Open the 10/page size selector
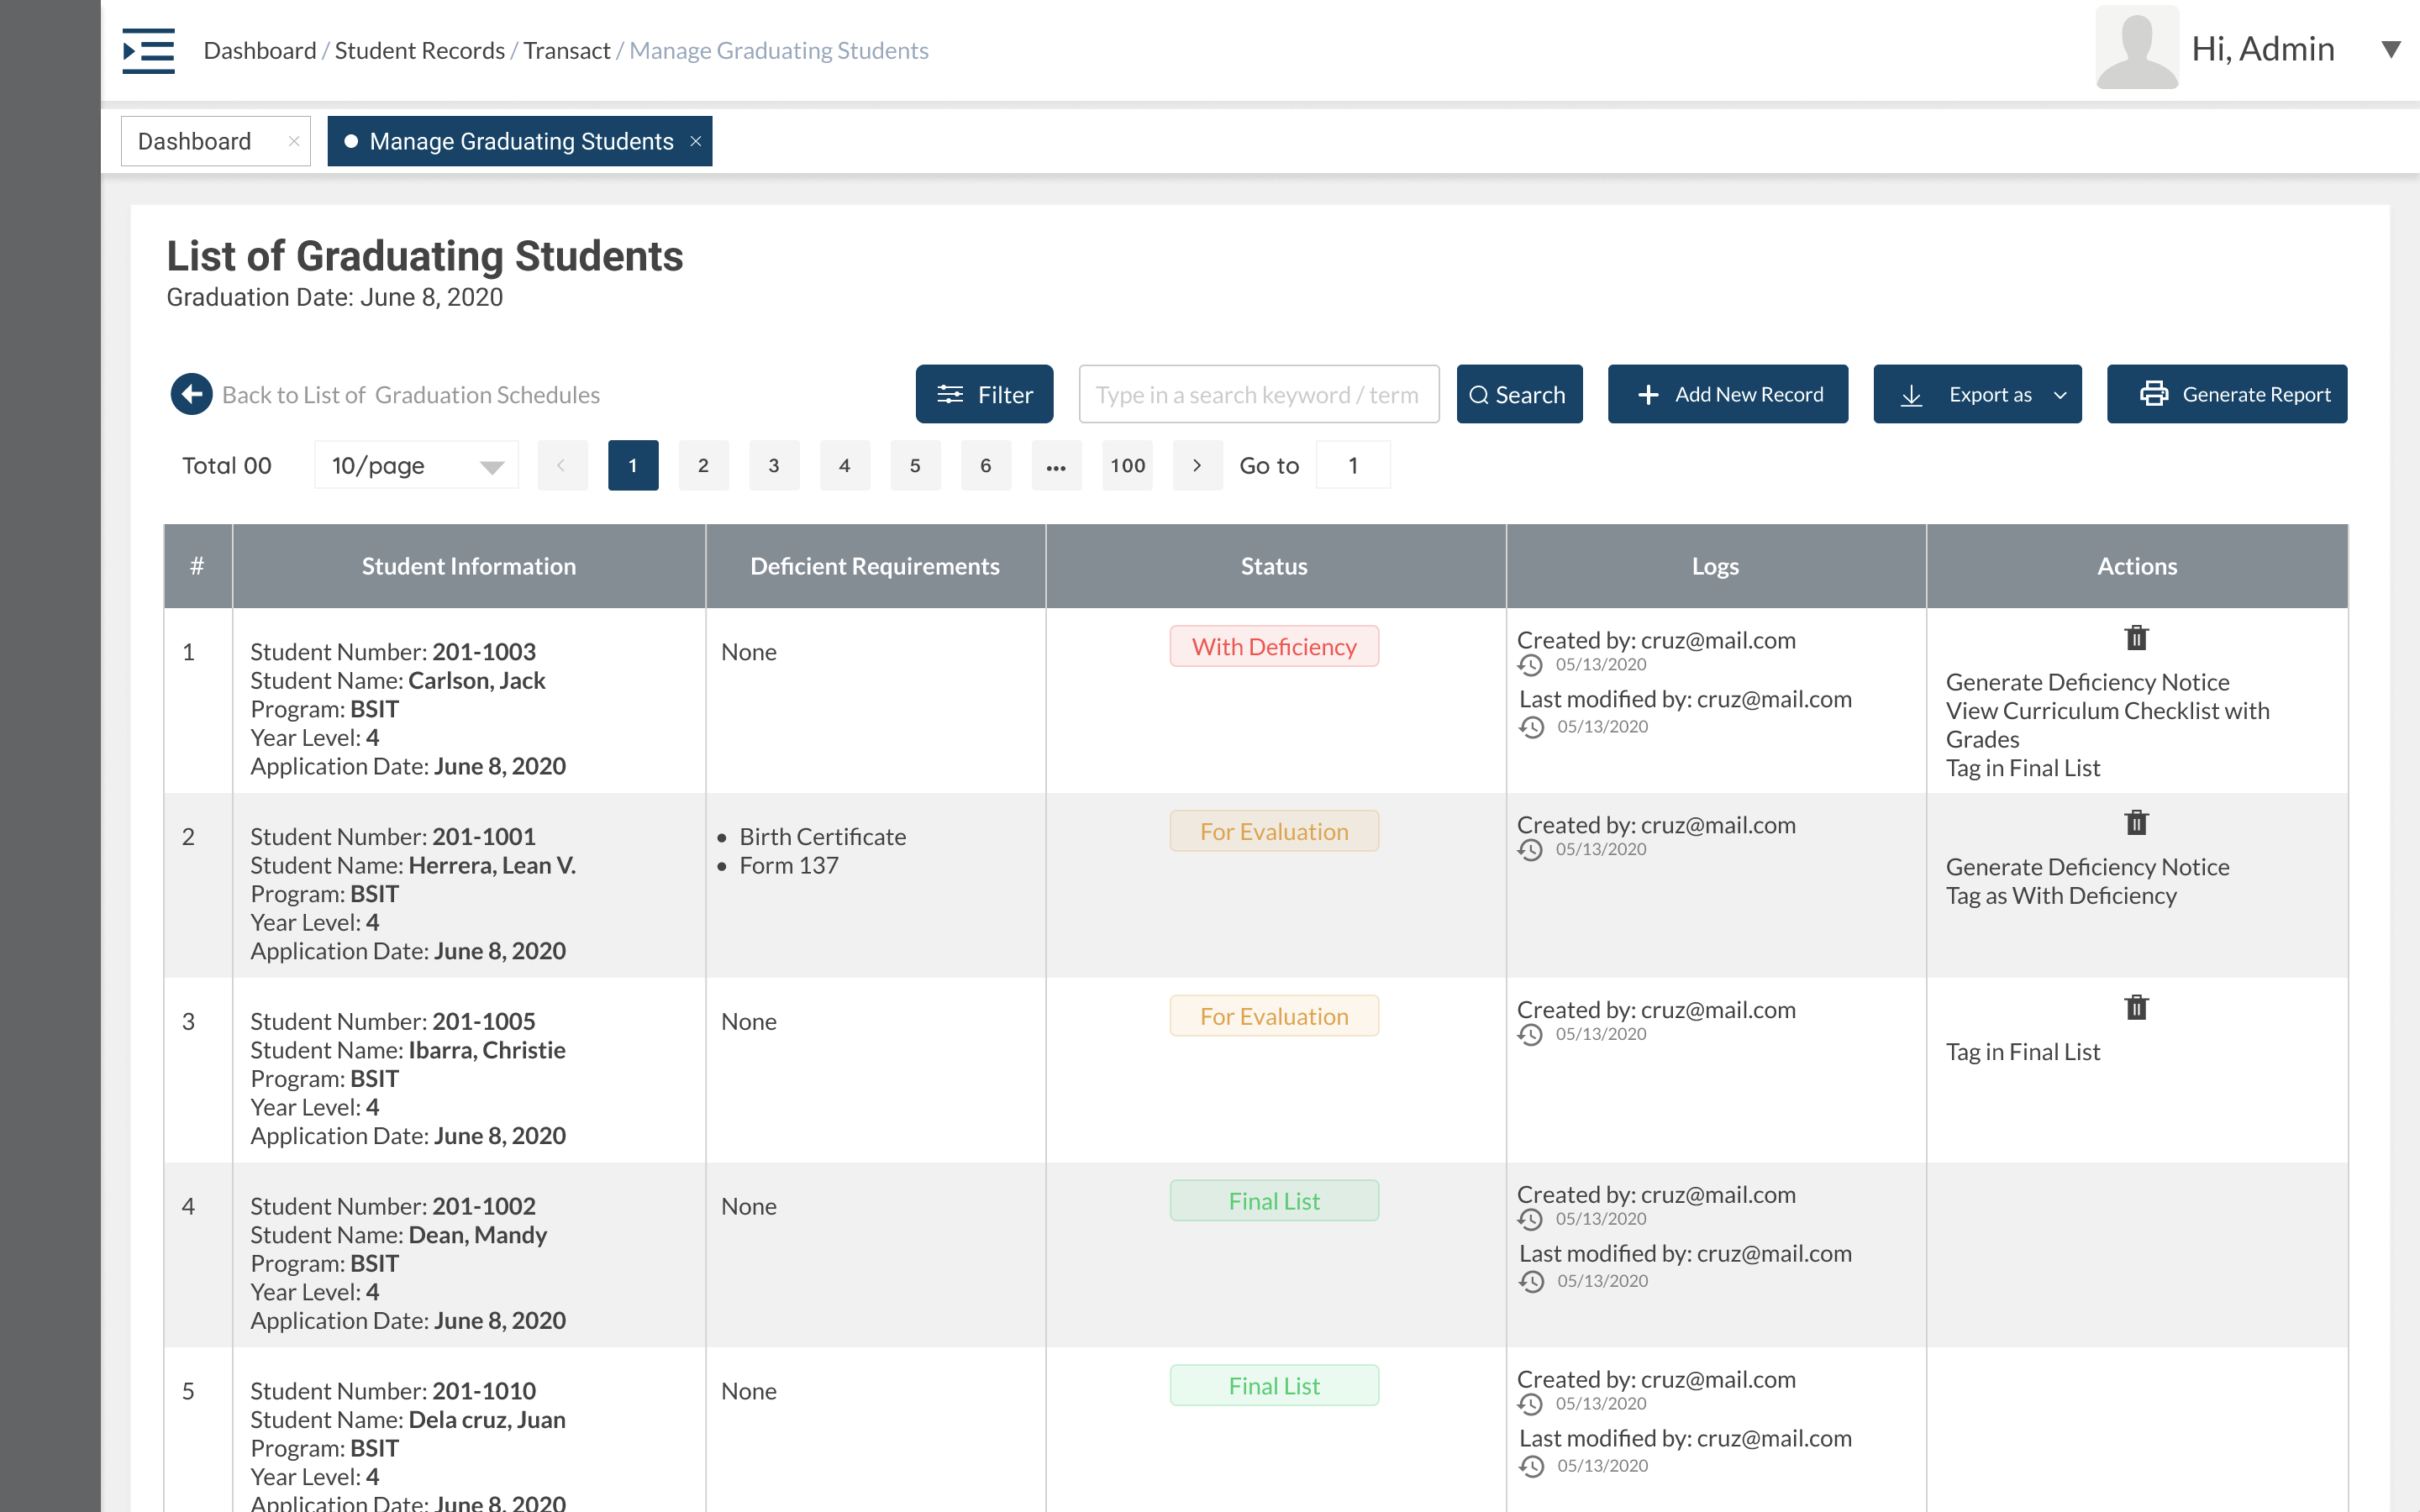Viewport: 2420px width, 1512px height. [x=416, y=465]
